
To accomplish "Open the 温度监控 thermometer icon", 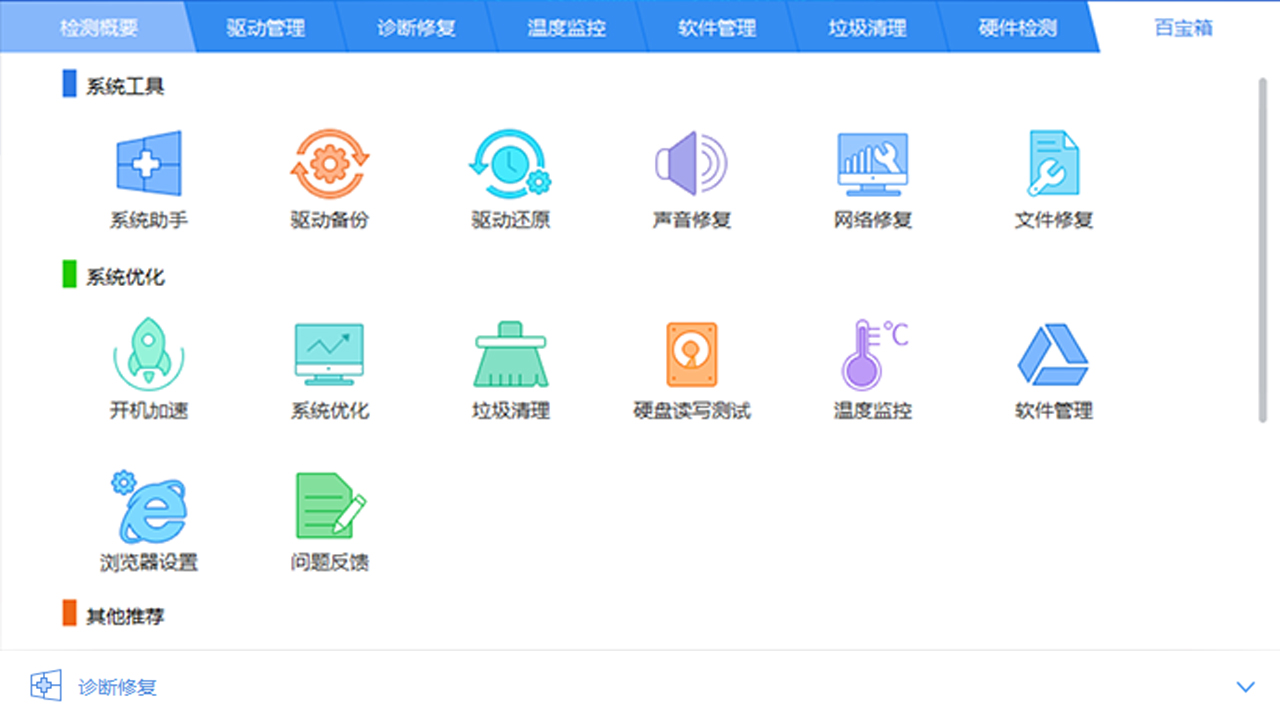I will [x=872, y=354].
